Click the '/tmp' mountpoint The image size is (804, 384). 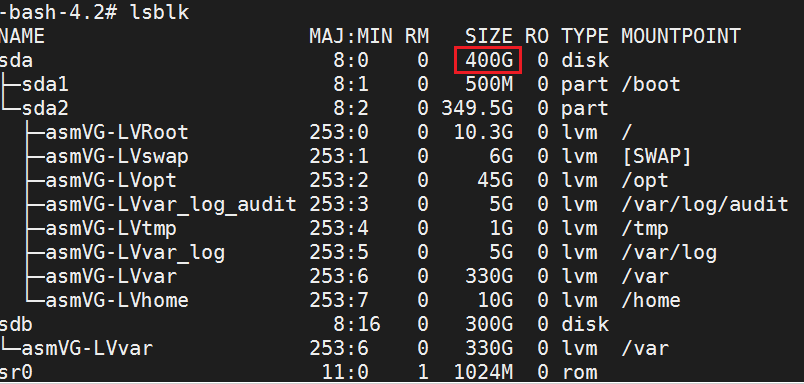point(645,228)
